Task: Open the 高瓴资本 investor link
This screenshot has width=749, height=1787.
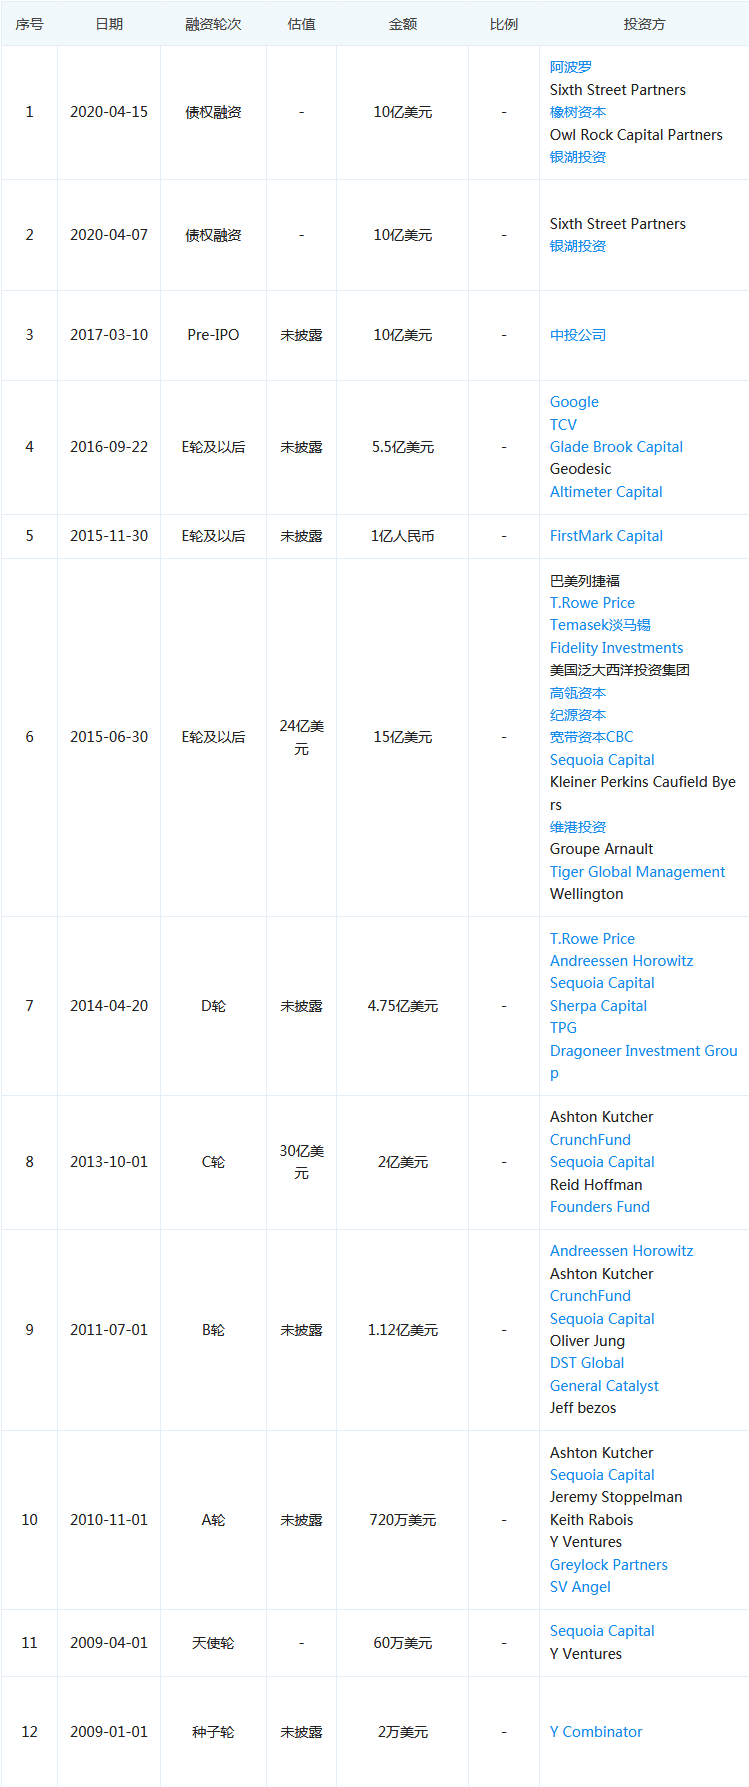Action: 577,693
